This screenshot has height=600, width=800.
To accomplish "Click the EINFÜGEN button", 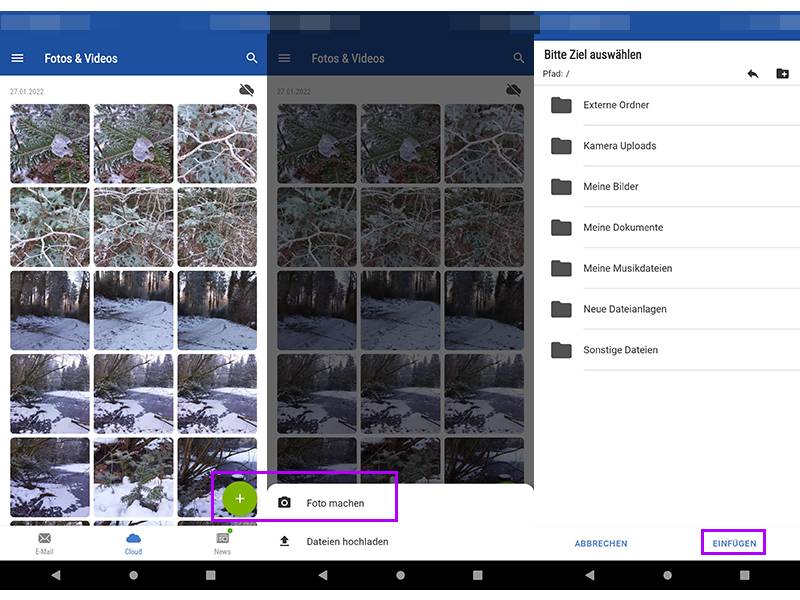I will 734,543.
